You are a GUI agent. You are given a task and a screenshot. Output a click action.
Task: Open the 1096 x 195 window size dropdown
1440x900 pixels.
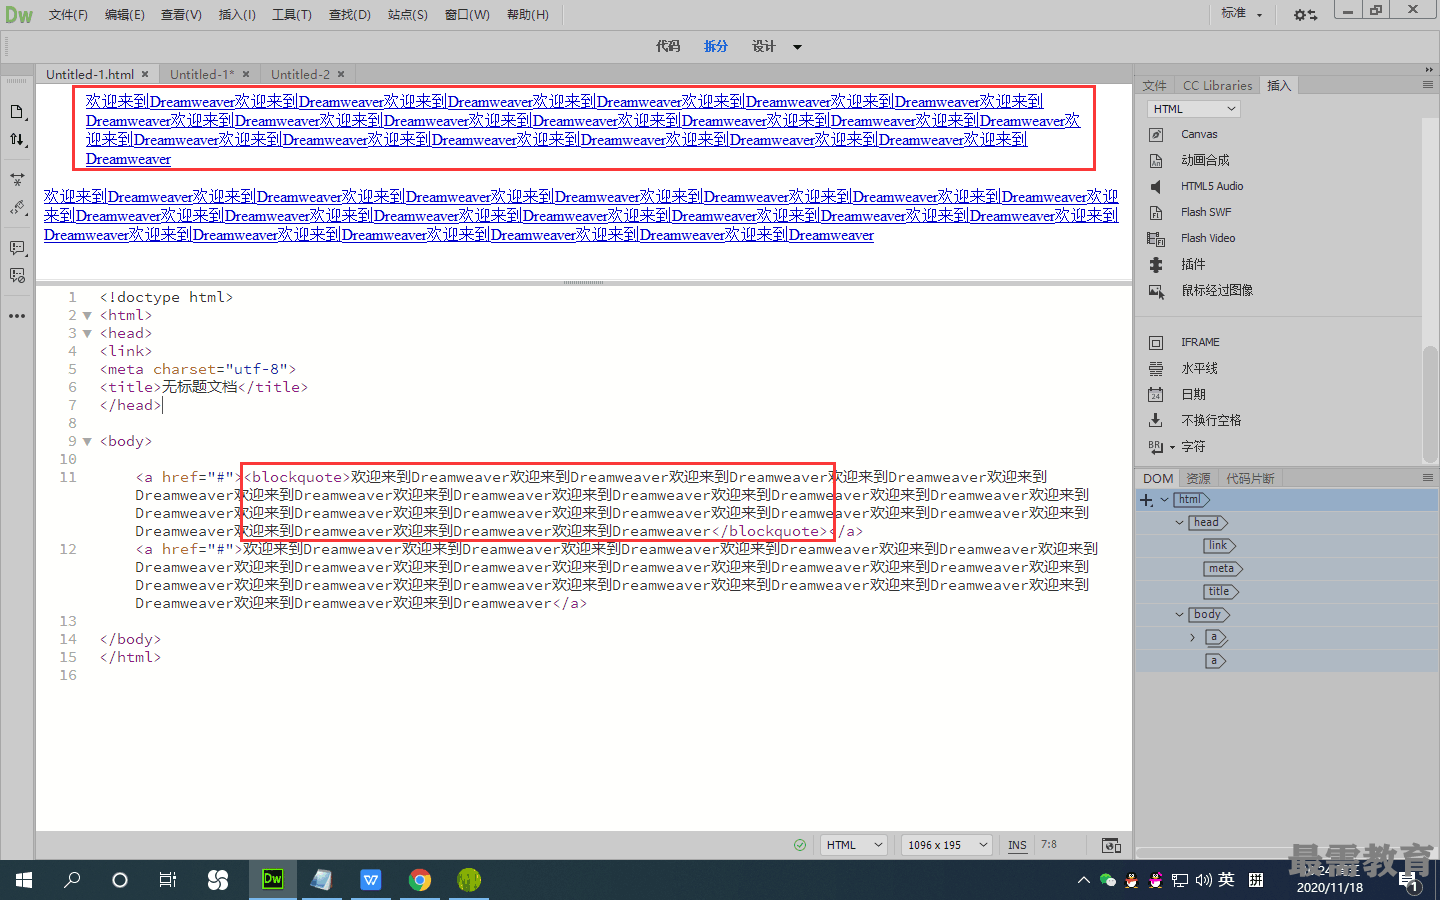click(947, 845)
